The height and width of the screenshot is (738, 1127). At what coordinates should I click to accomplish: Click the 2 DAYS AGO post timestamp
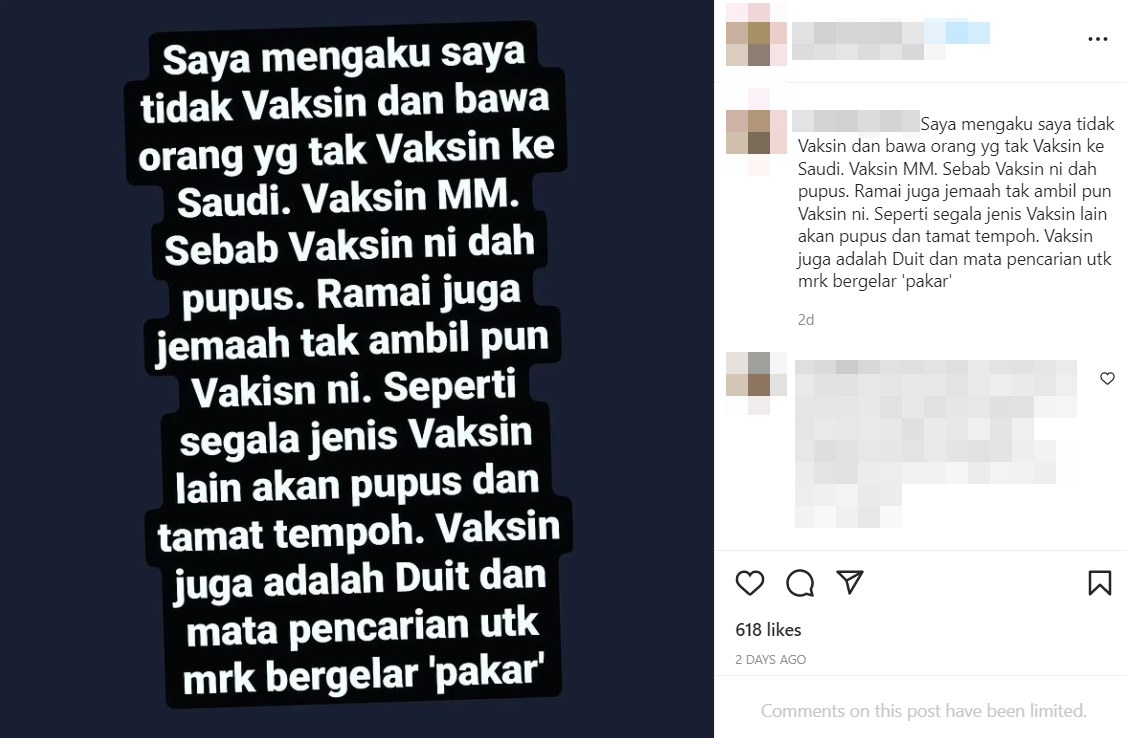point(770,659)
